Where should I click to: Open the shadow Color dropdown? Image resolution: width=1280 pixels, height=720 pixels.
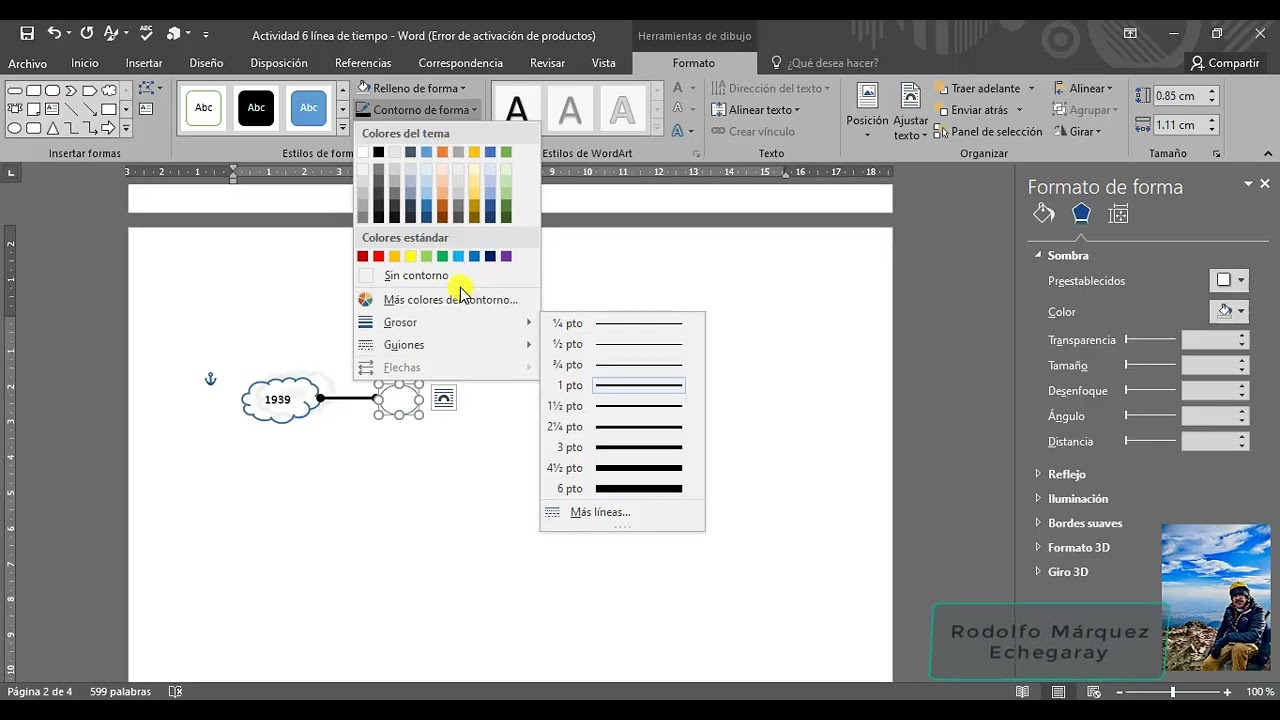(1229, 311)
